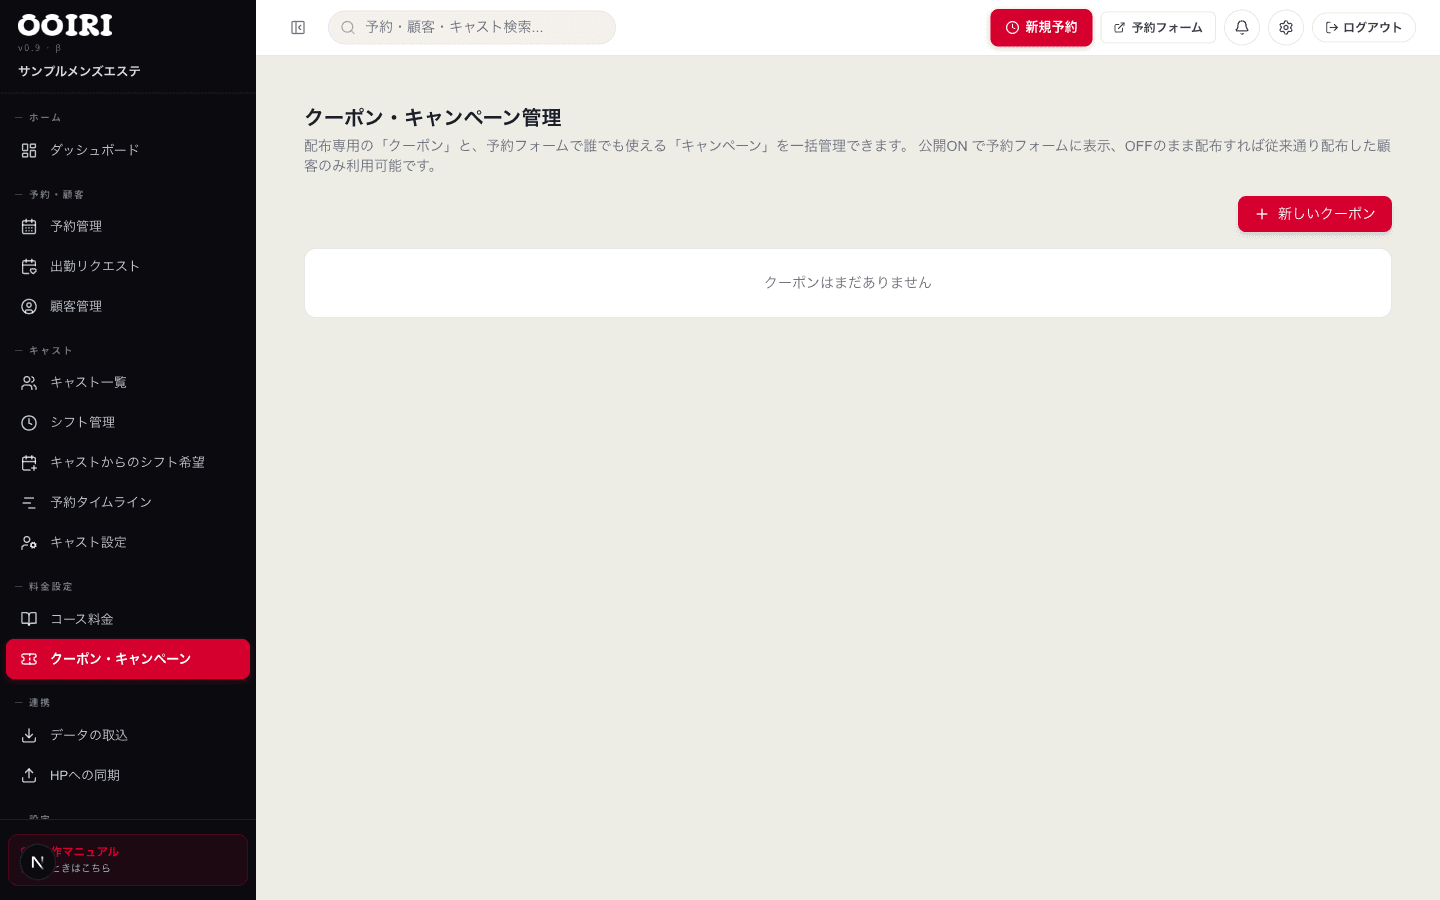
Task: Show the 予約タイムライン view
Action: tap(128, 503)
